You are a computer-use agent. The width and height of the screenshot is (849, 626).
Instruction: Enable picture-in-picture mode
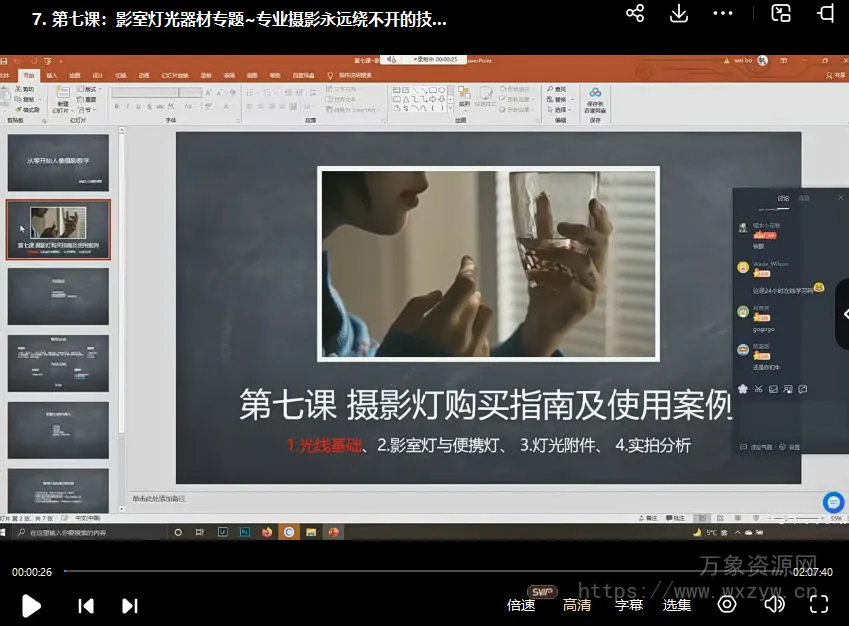(781, 13)
